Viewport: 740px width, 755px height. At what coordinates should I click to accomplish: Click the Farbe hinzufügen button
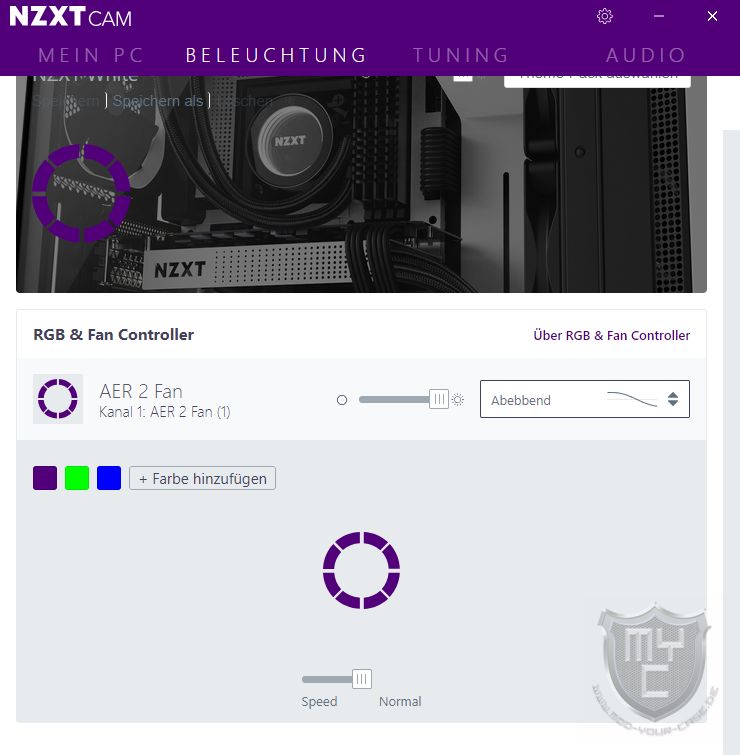202,478
